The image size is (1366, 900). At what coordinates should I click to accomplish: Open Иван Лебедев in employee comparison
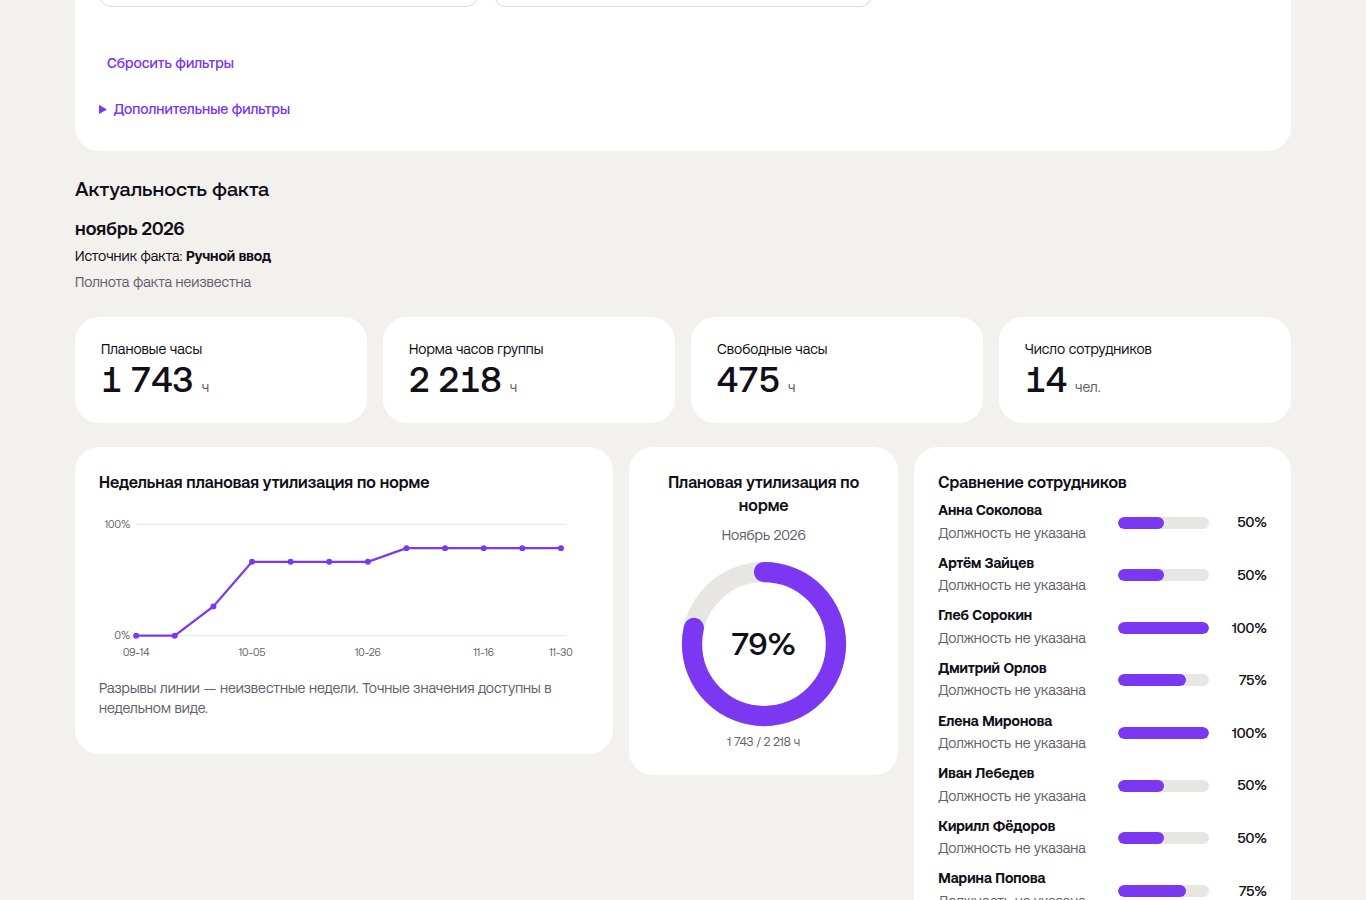[986, 773]
